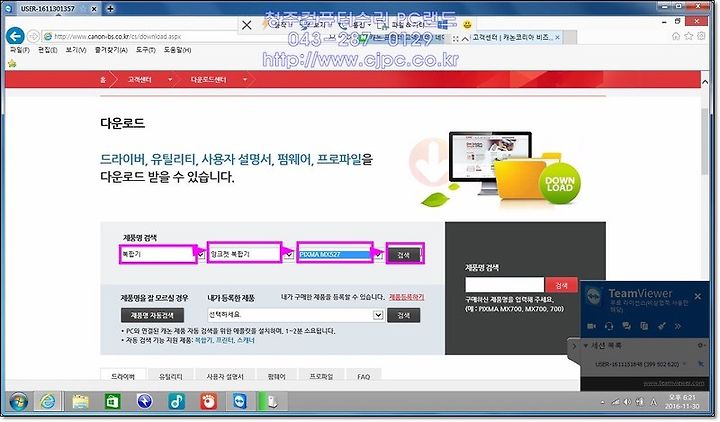Click the volume speaker in the tray

(x=627, y=402)
